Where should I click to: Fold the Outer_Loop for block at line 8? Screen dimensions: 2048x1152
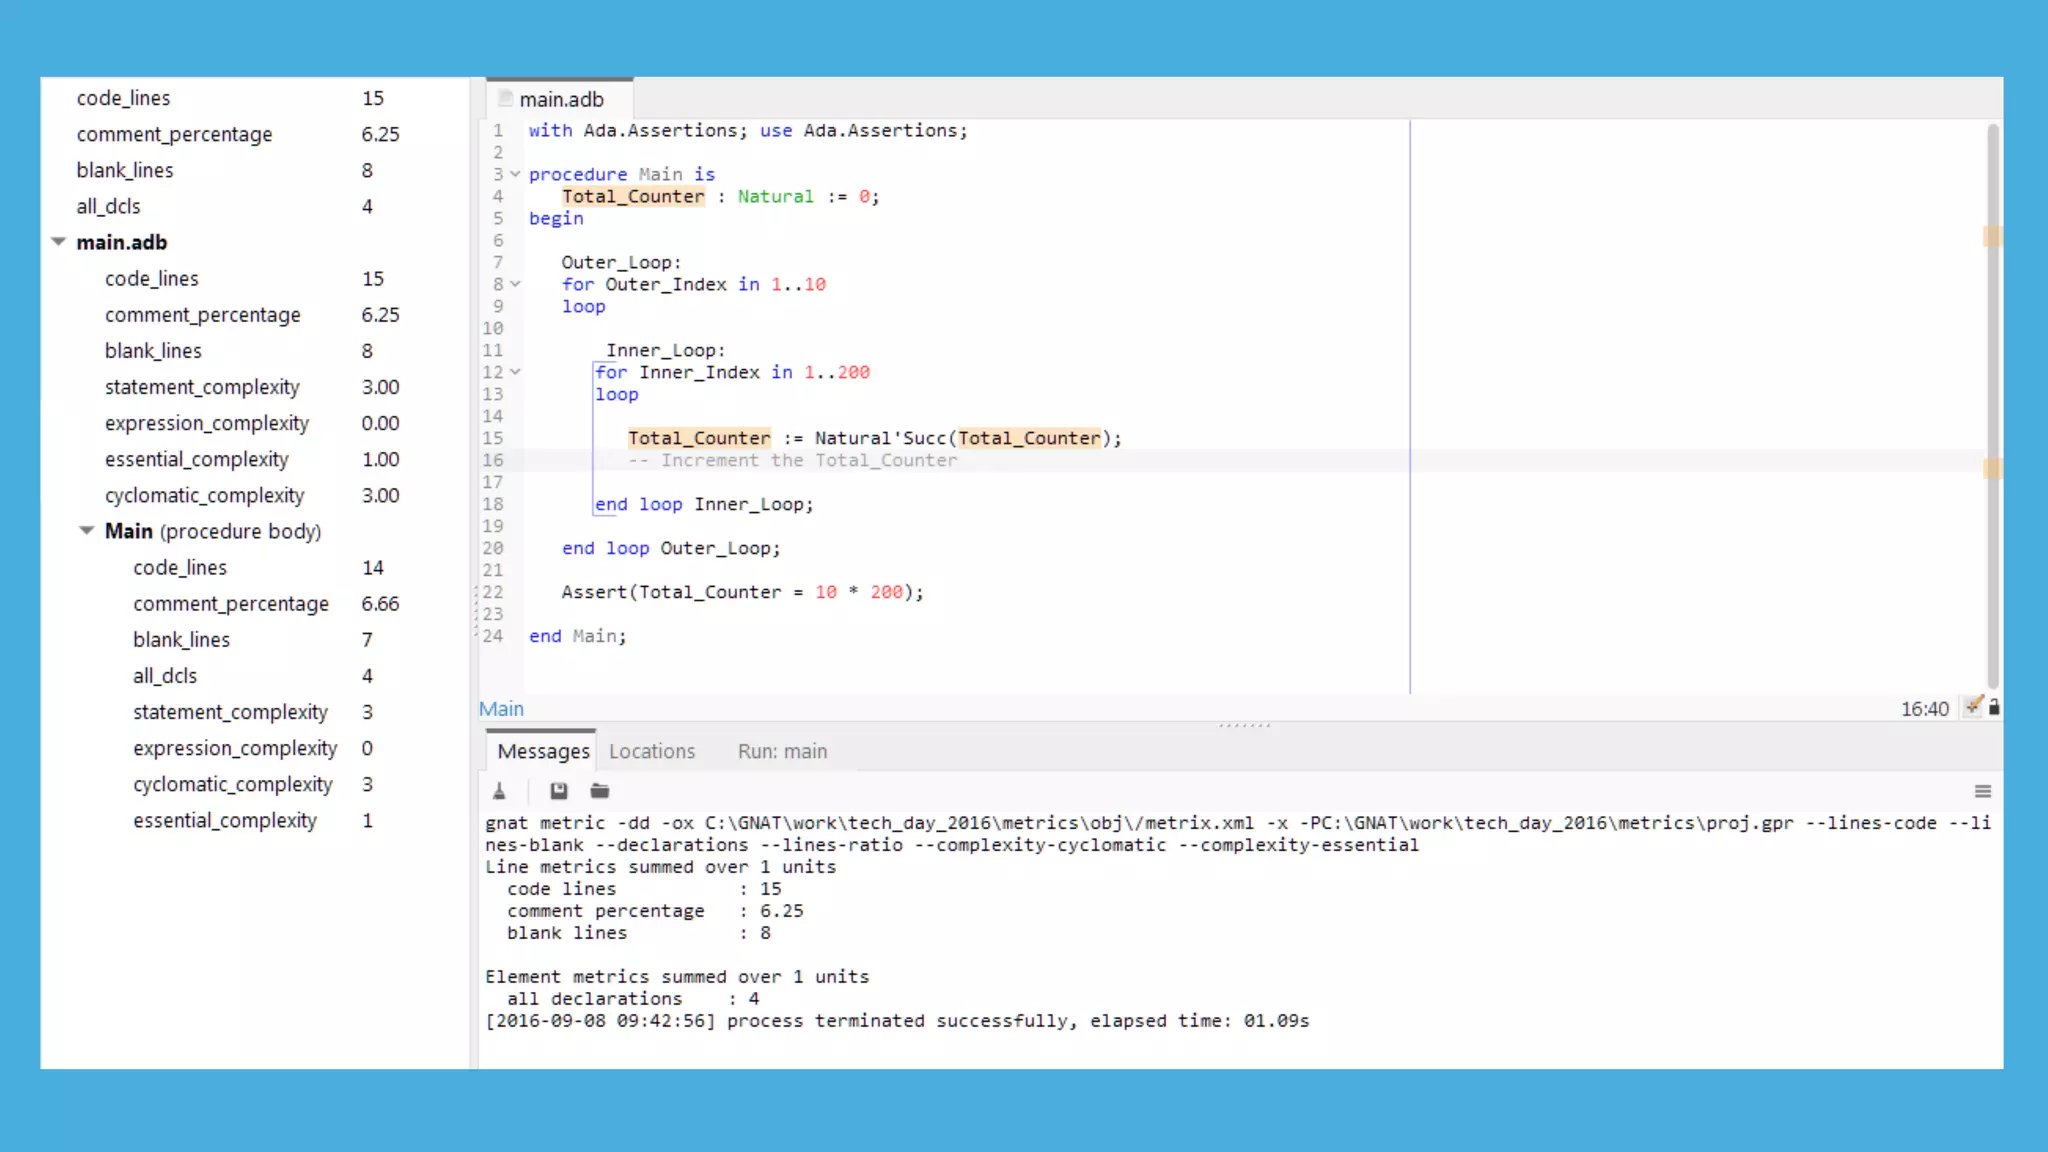[x=515, y=284]
